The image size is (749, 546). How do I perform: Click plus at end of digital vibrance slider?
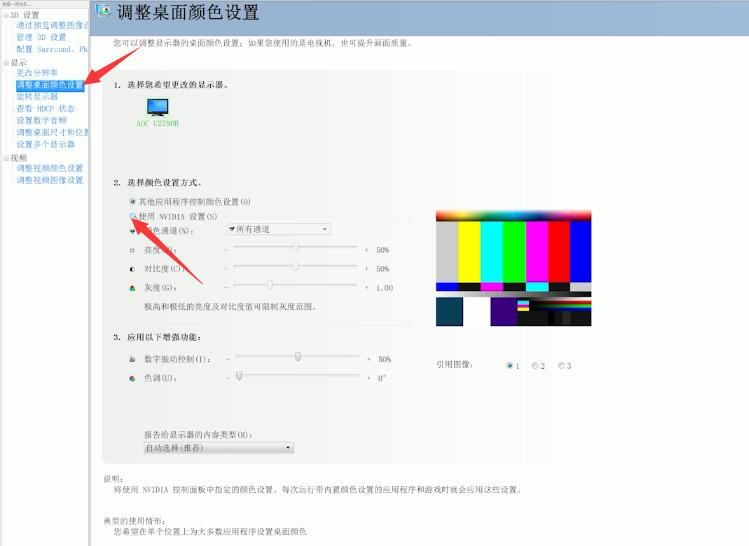[368, 359]
